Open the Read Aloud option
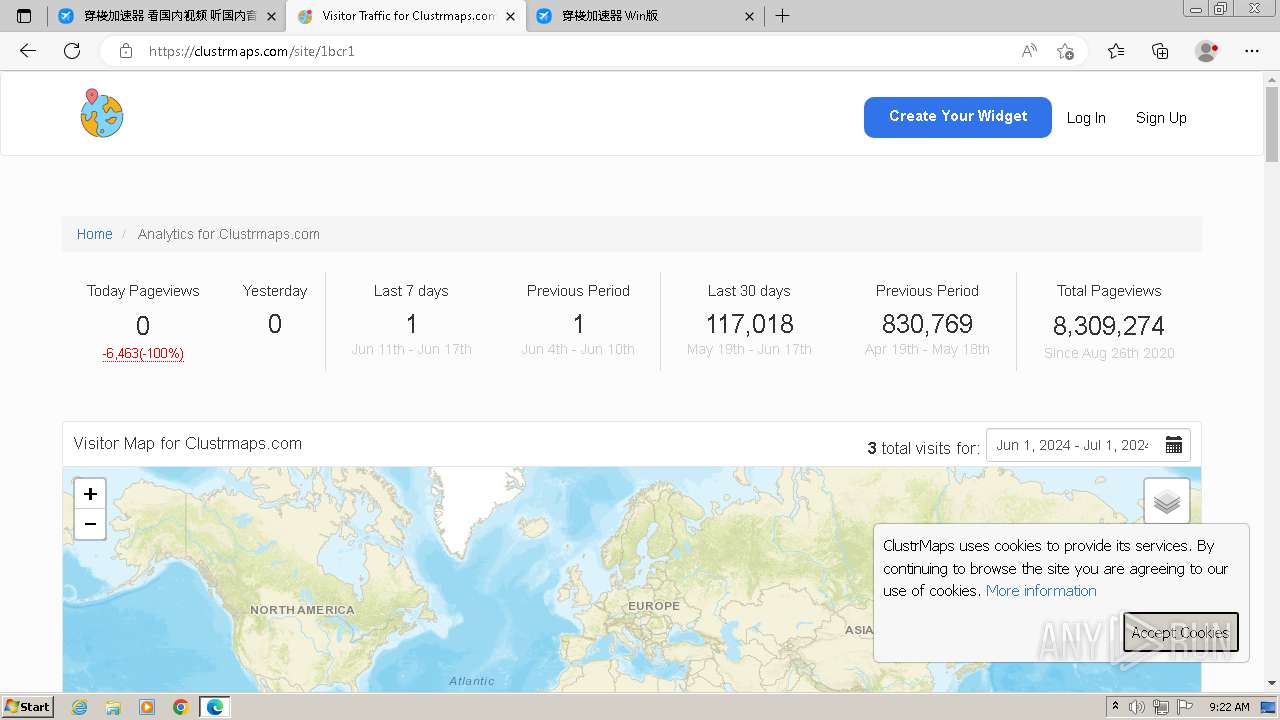The width and height of the screenshot is (1280, 720). (x=1029, y=51)
